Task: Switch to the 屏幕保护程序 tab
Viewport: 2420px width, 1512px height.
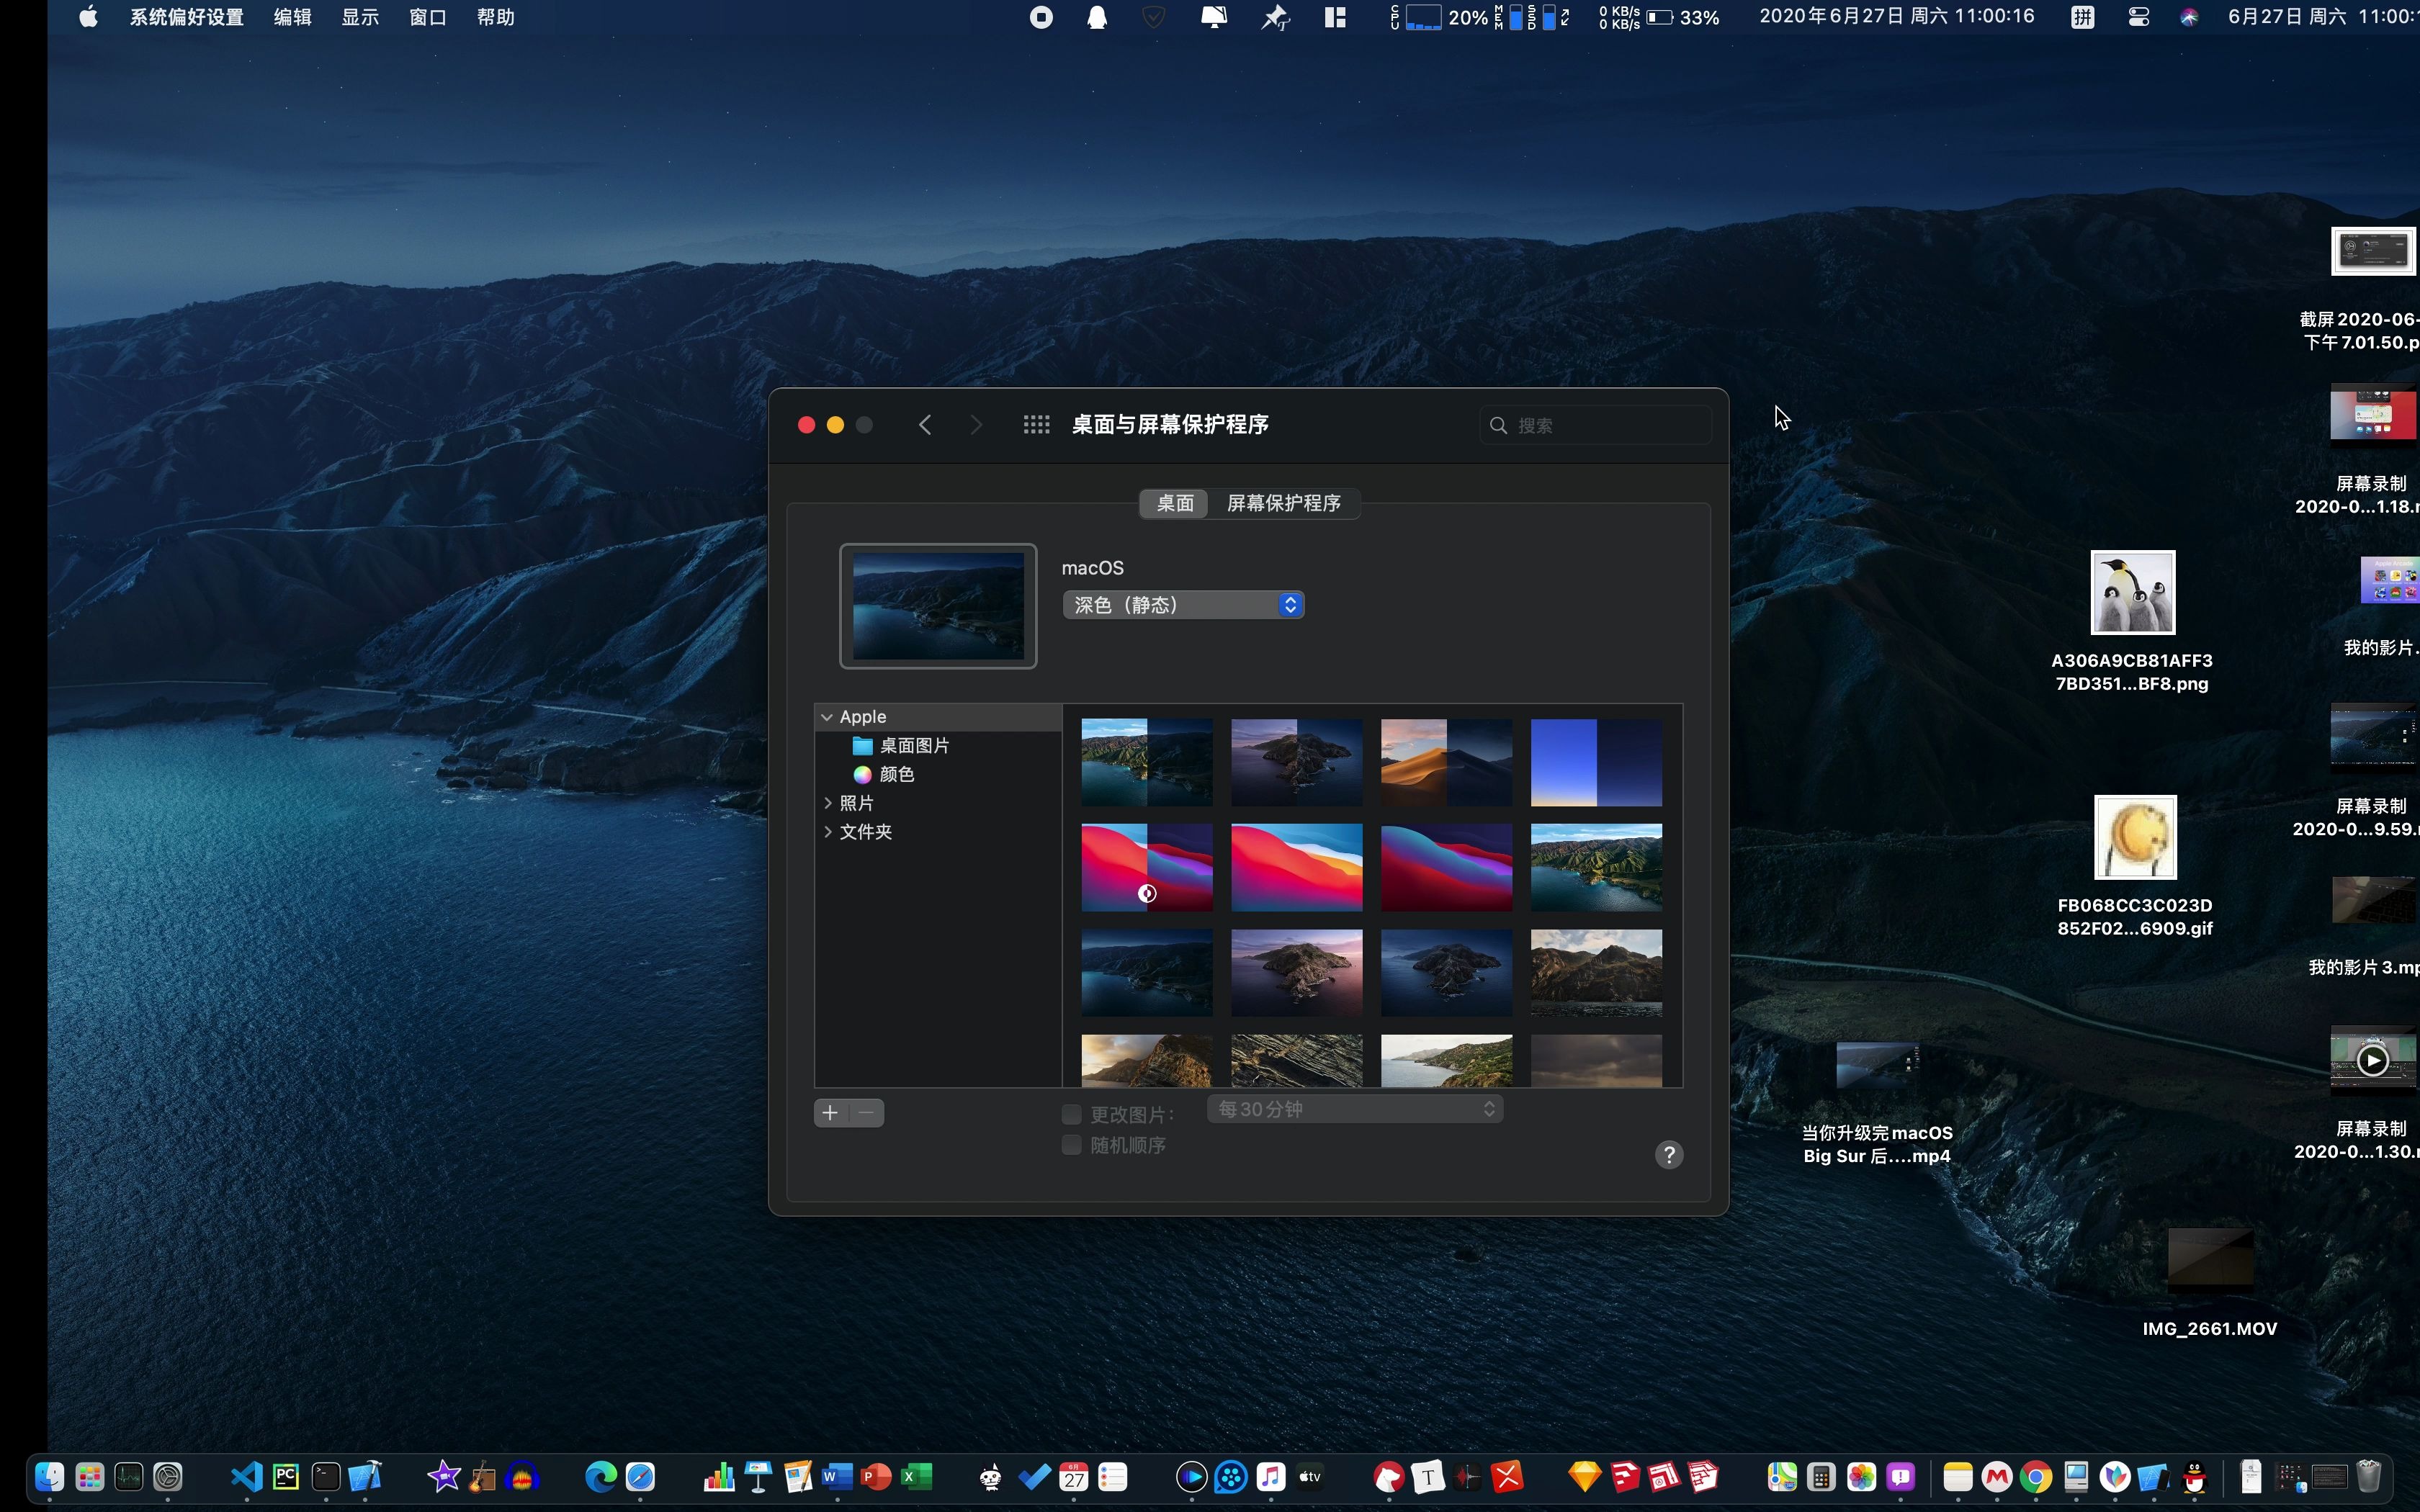Action: pyautogui.click(x=1283, y=503)
